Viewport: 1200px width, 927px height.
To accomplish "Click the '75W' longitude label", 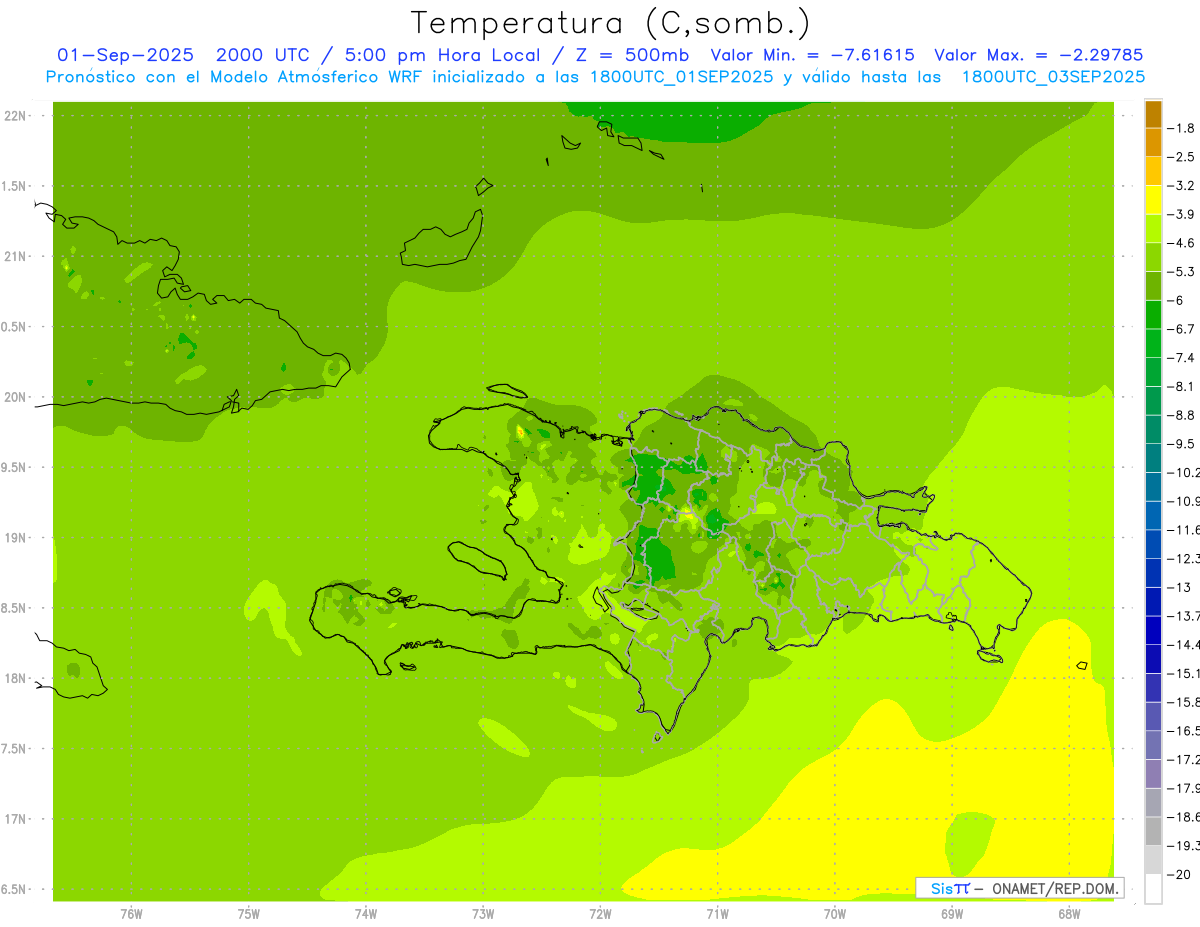I will 249,914.
